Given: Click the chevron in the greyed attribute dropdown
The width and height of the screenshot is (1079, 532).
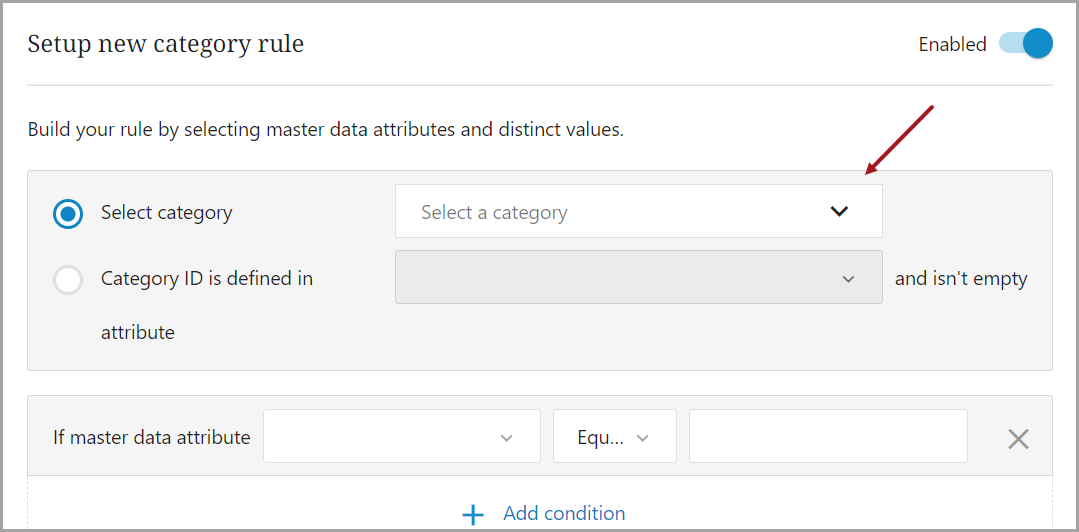Looking at the screenshot, I should pyautogui.click(x=848, y=279).
